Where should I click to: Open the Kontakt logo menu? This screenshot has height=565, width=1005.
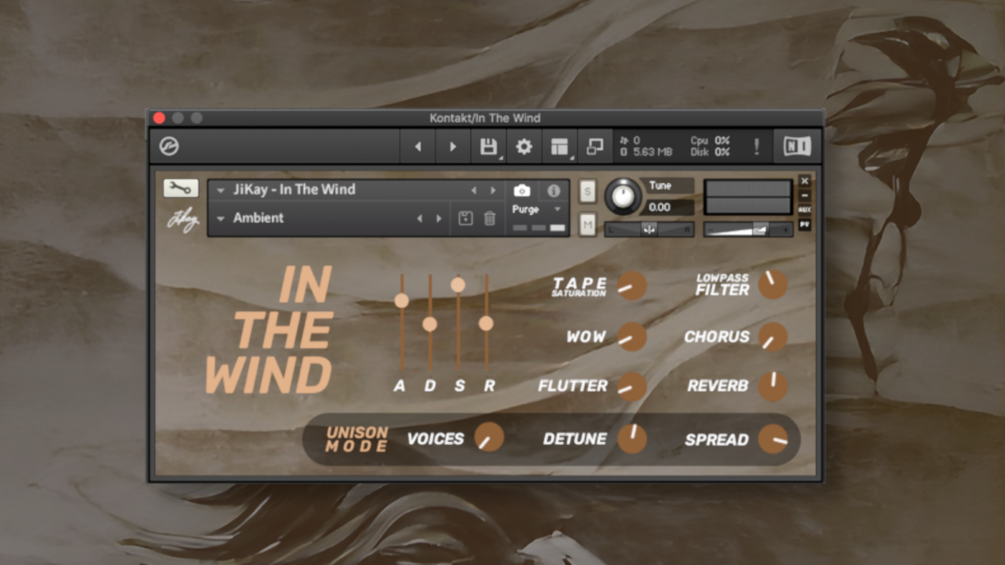tap(169, 146)
